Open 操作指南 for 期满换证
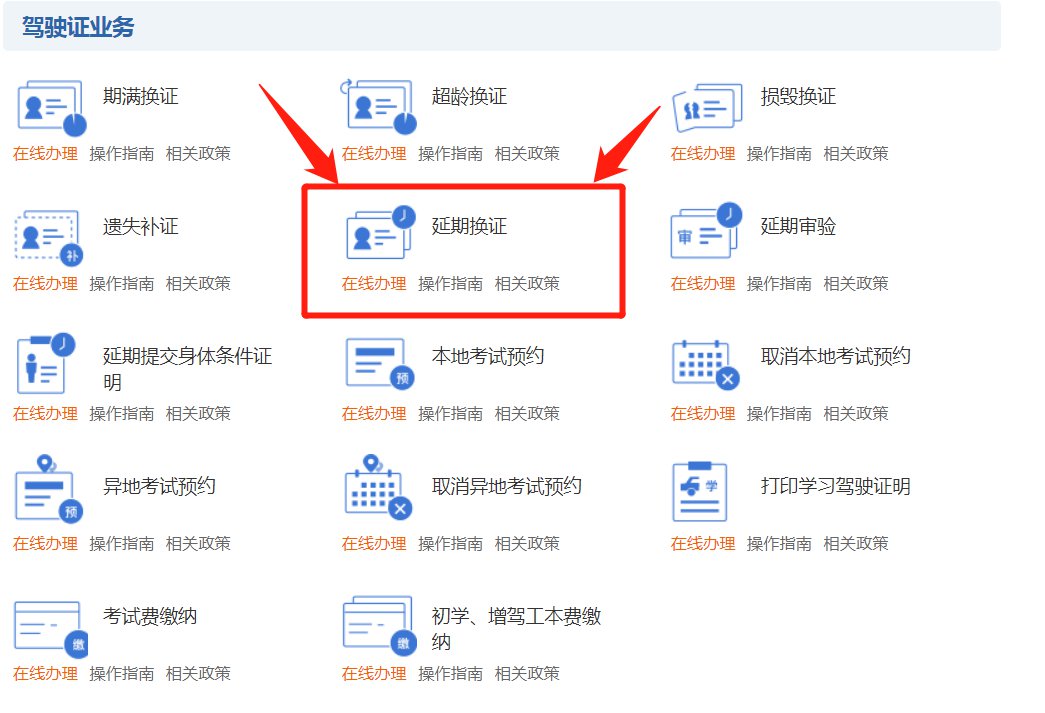Viewport: 1045px width, 713px height. point(121,154)
